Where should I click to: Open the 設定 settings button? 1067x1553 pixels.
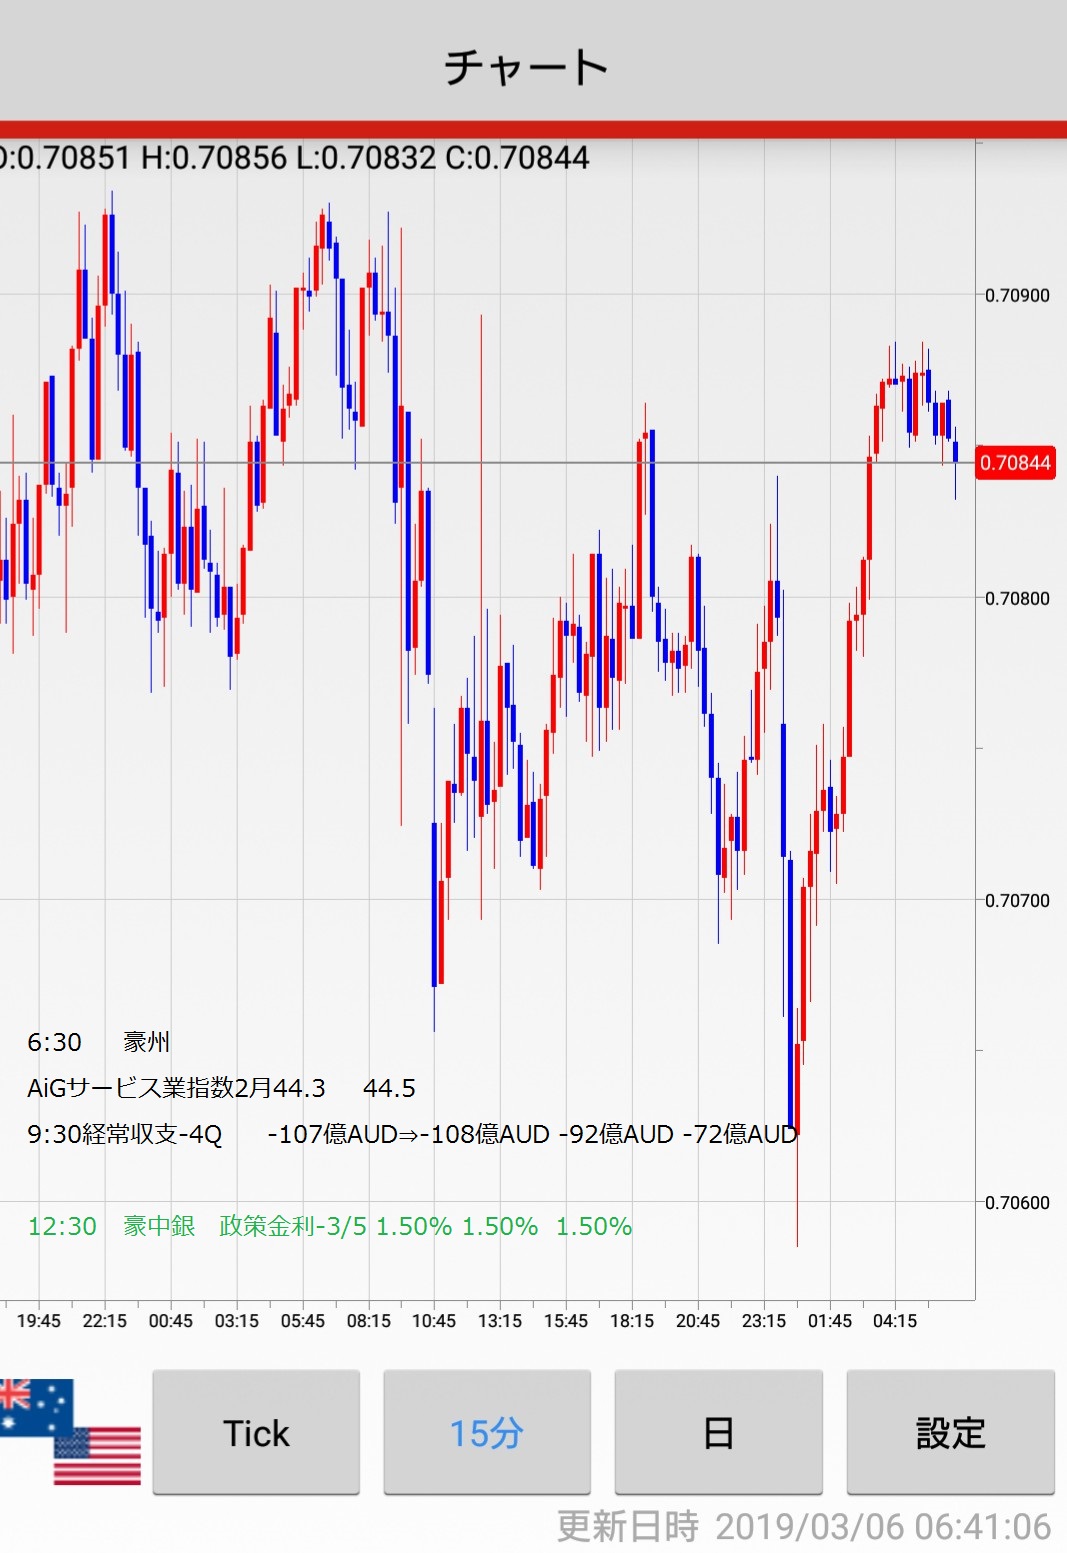coord(950,1433)
